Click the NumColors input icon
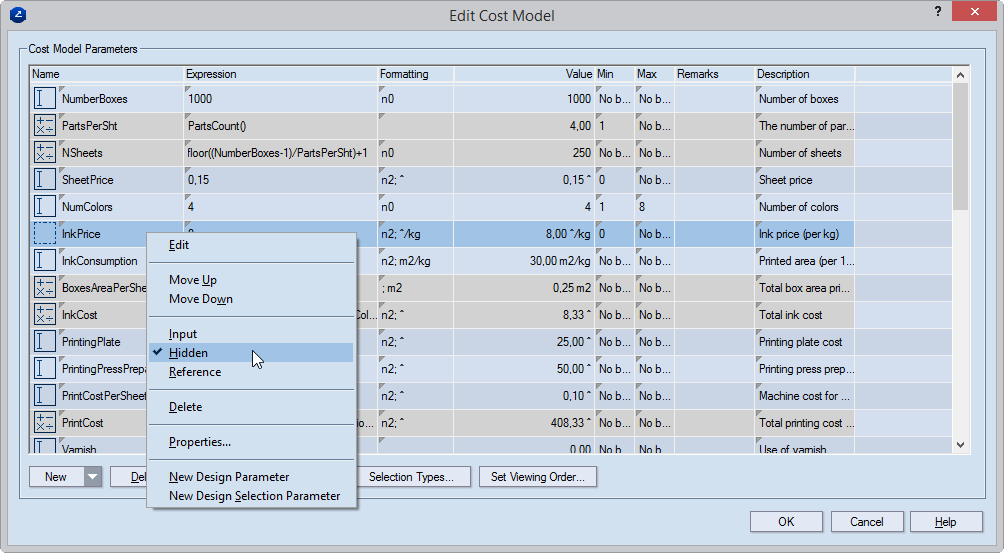This screenshot has height=553, width=1004. (x=45, y=207)
